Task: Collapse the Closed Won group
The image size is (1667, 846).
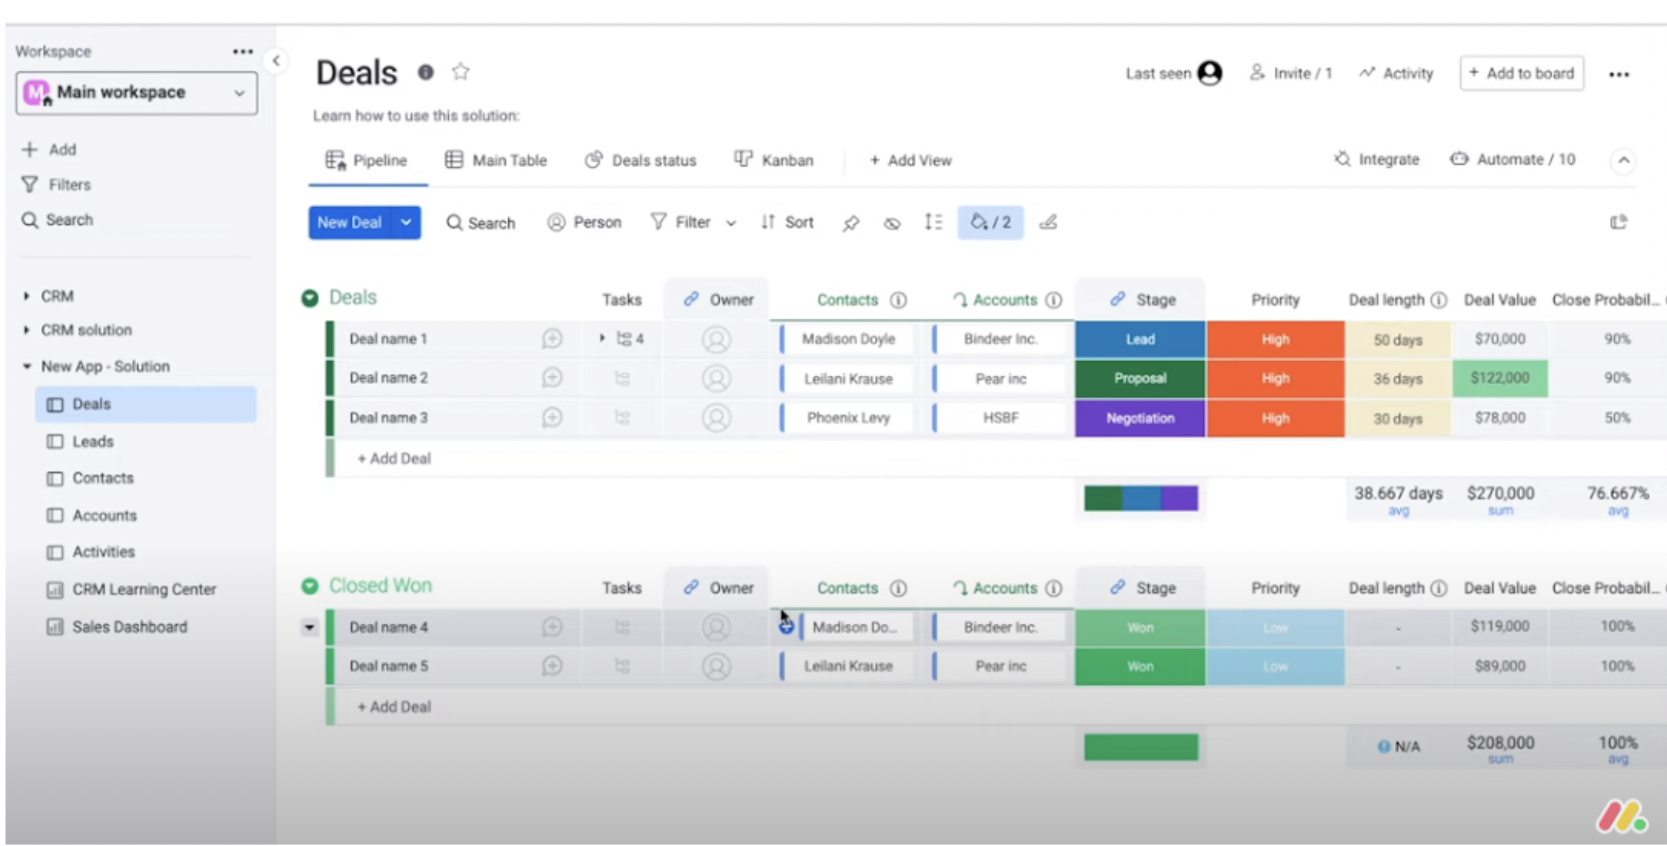Action: (x=310, y=586)
